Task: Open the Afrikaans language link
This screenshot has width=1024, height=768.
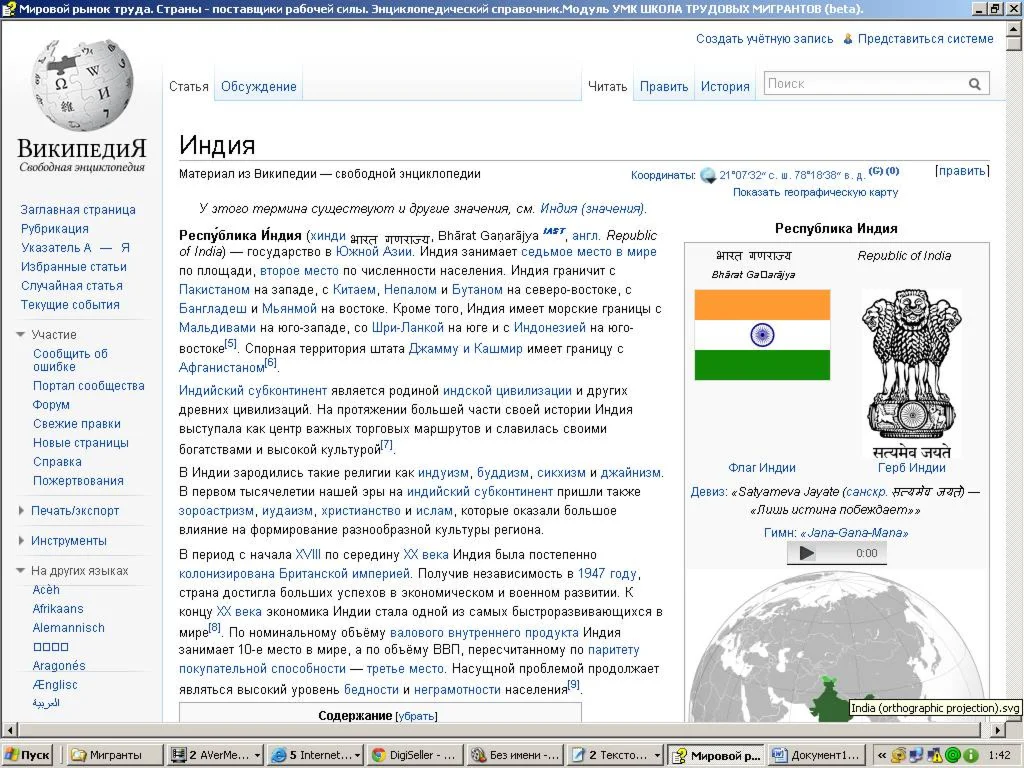Action: [58, 609]
